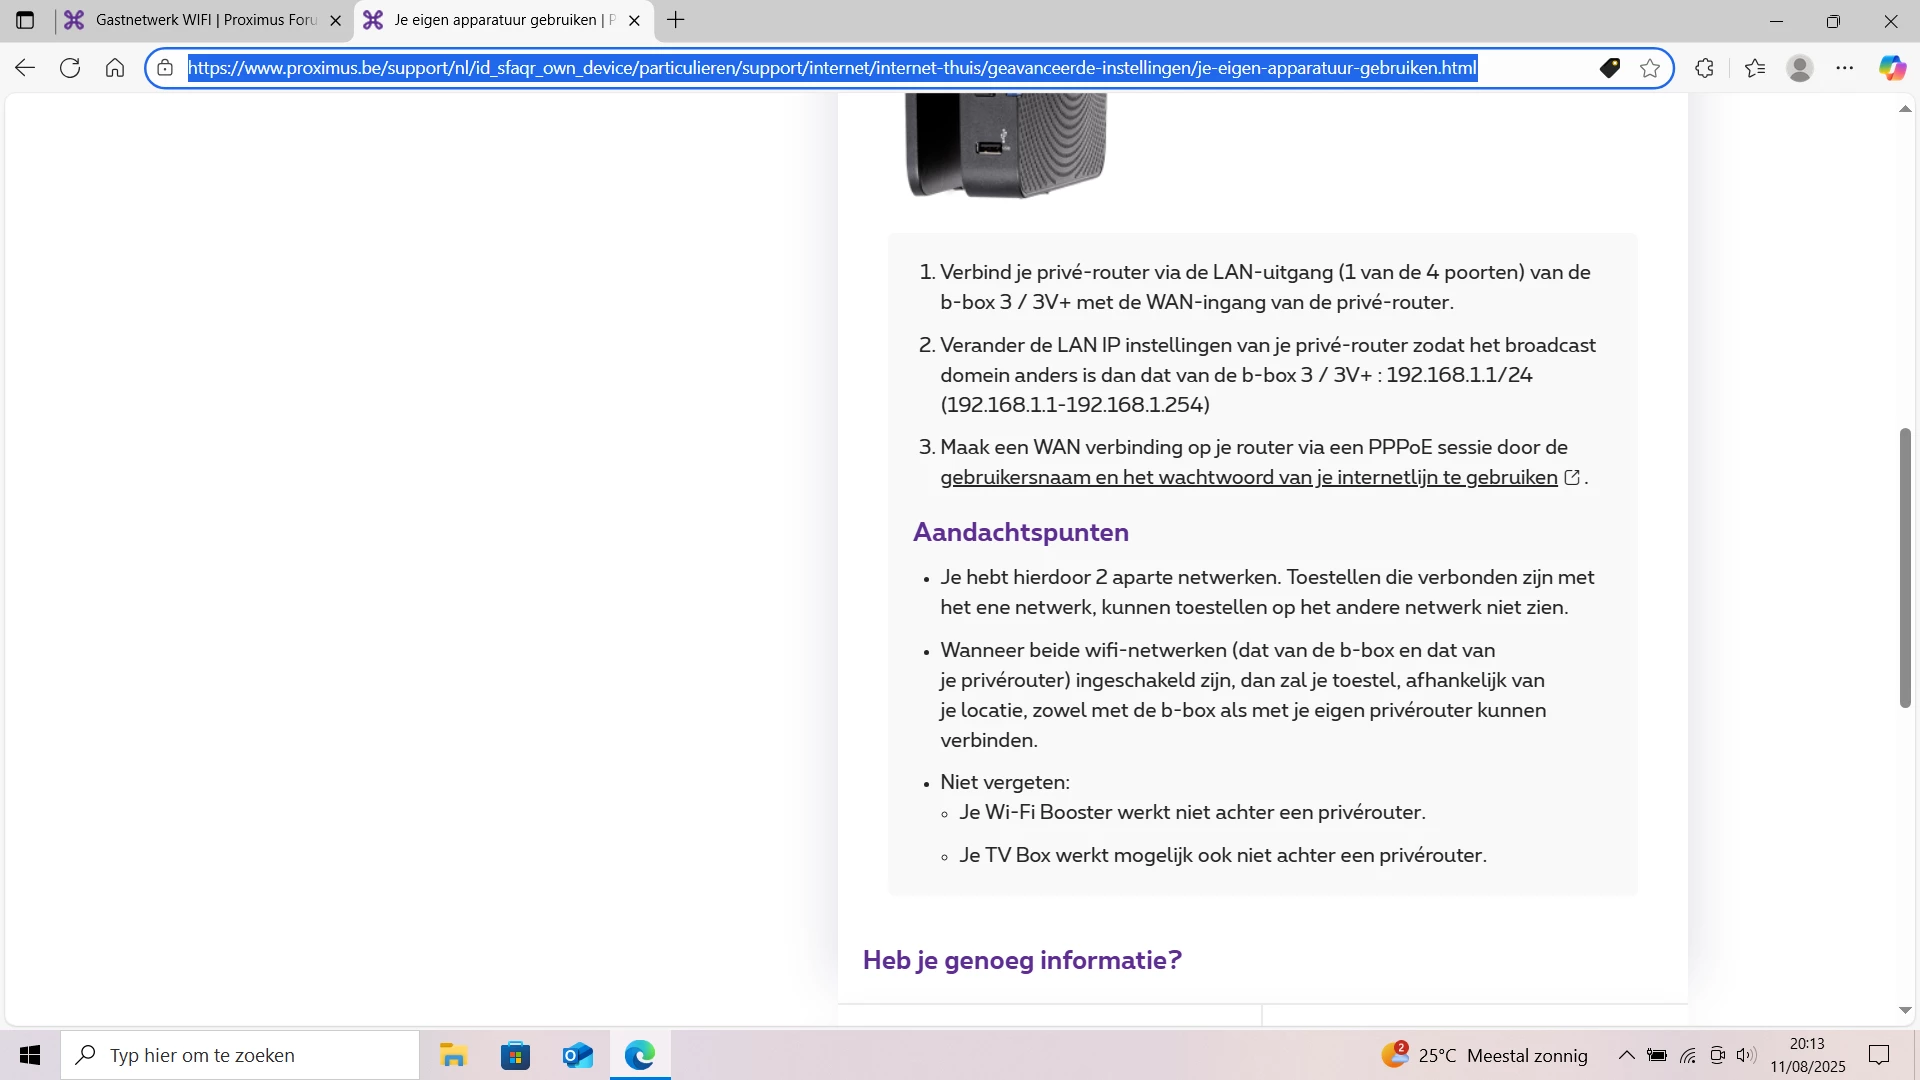
Task: Show hidden system tray icons chevron
Action: [x=1626, y=1055]
